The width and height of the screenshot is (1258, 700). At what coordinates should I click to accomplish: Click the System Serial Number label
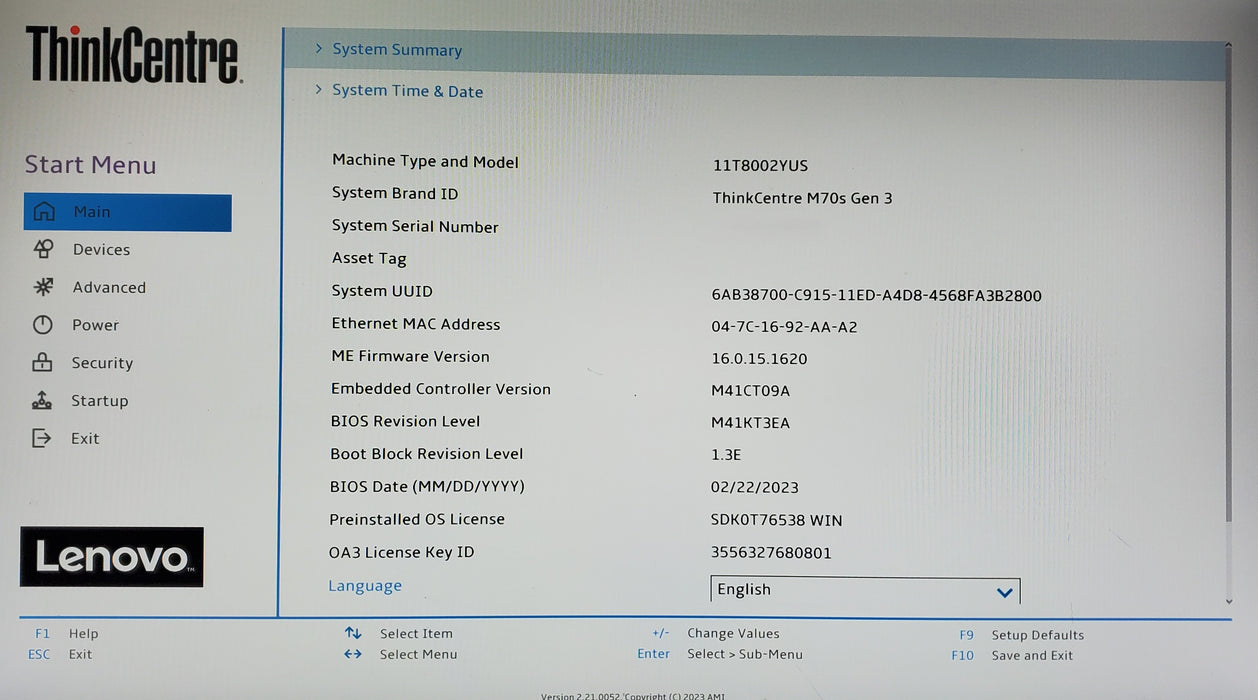[415, 227]
